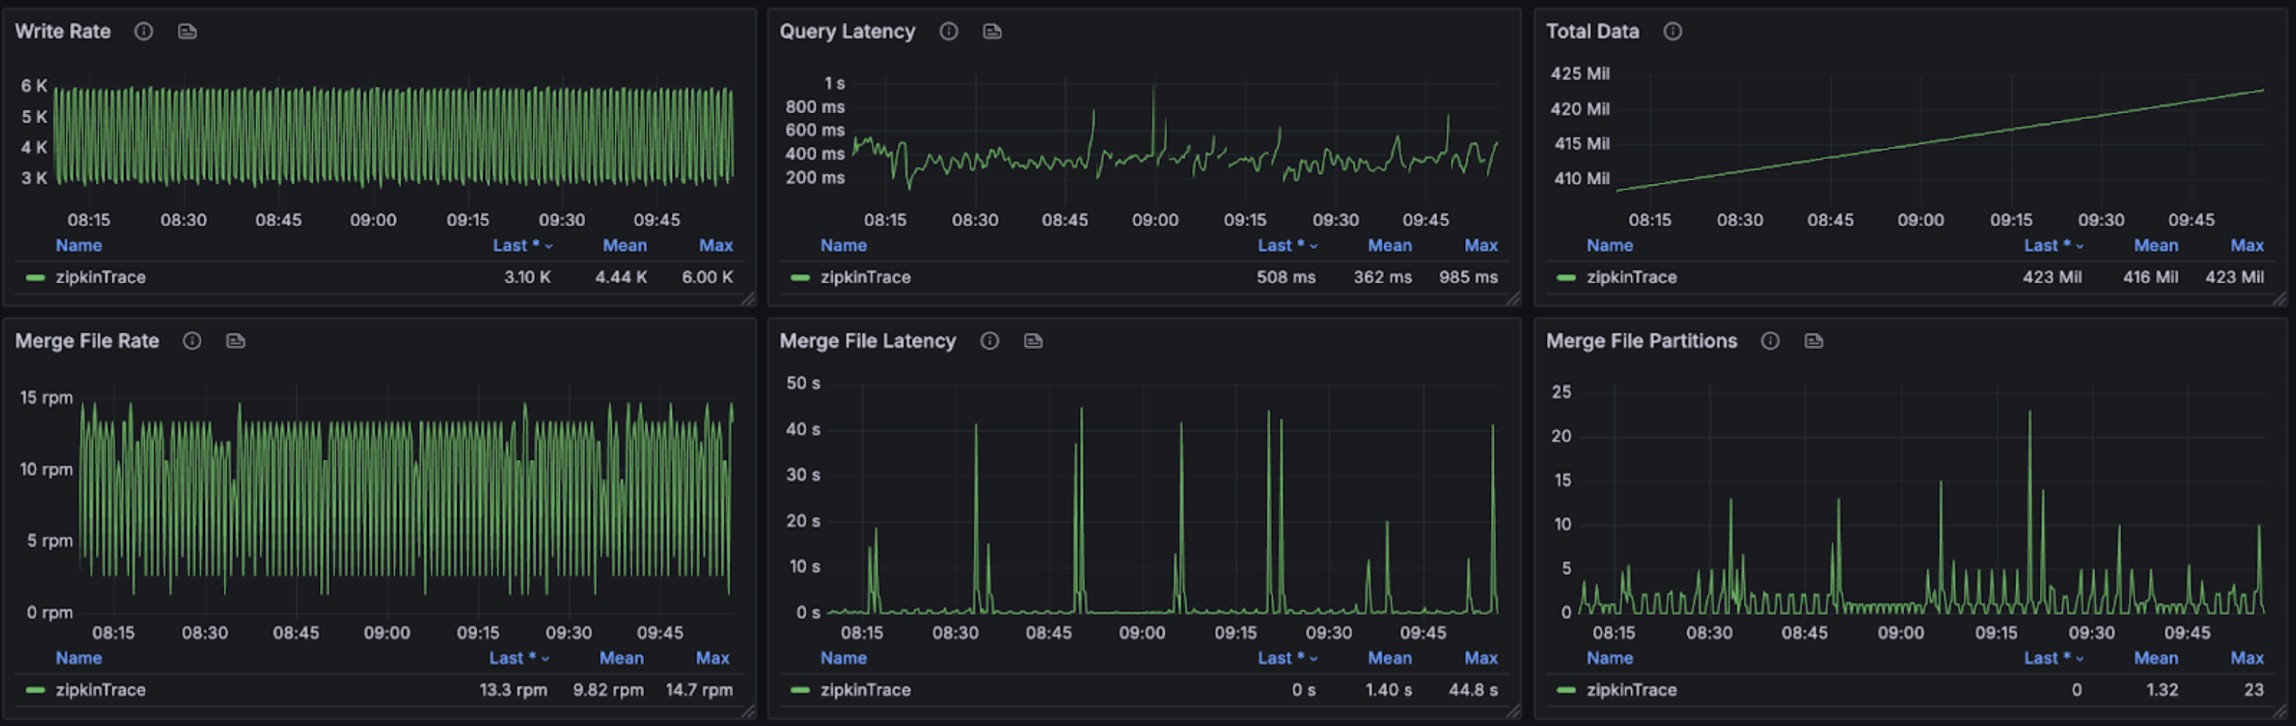Open the Merge File Latency links icon
Viewport: 2296px width, 726px height.
(1033, 341)
